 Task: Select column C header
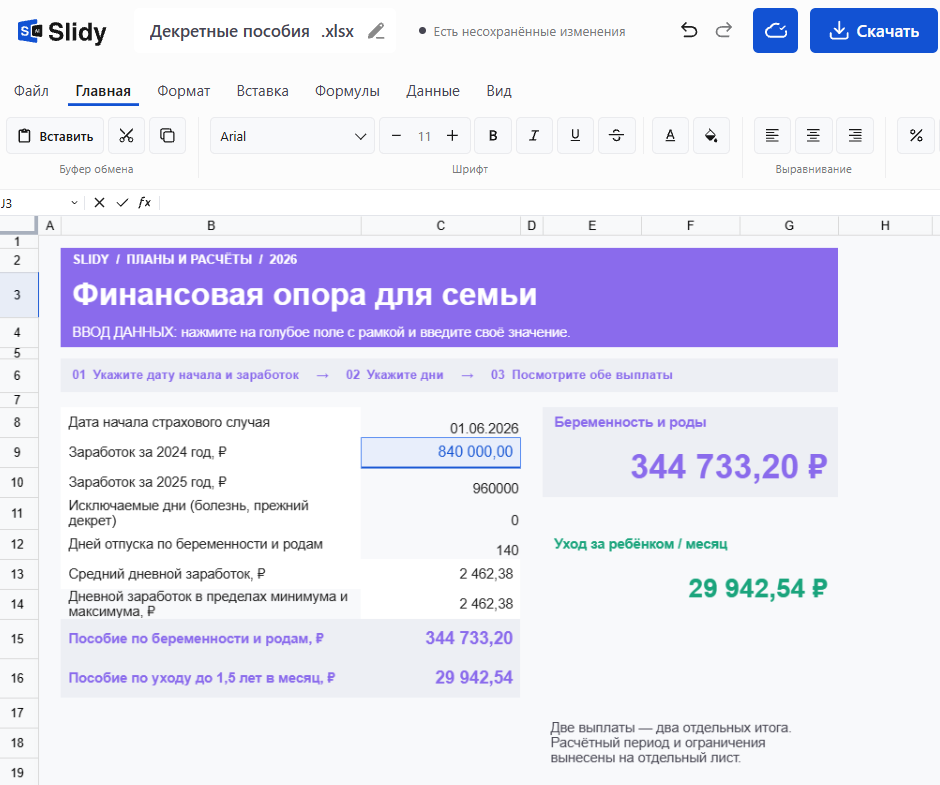441,225
